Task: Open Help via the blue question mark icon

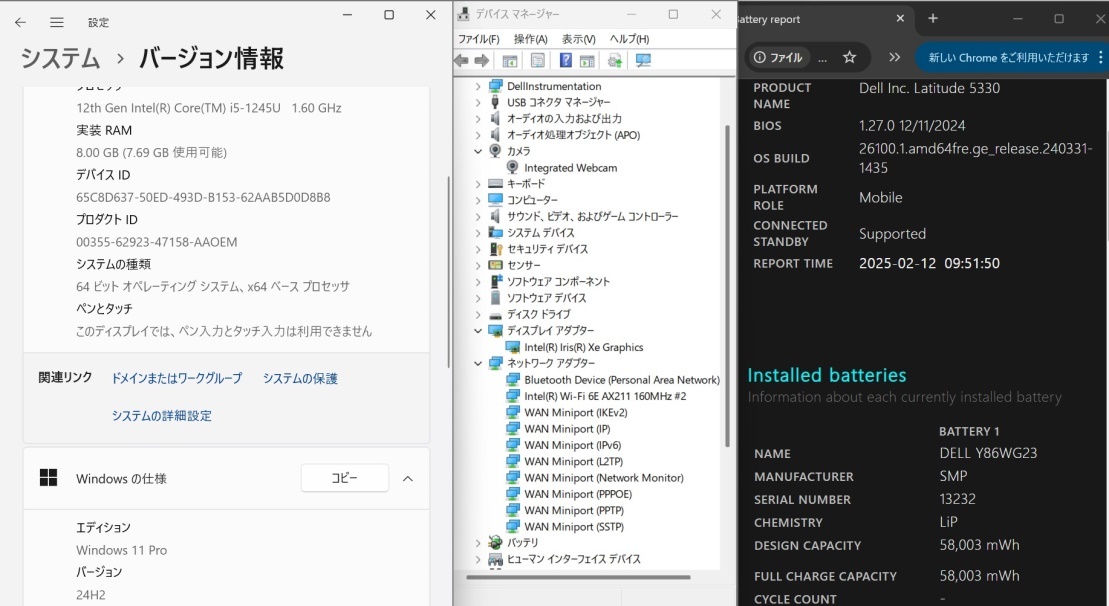Action: pos(565,60)
